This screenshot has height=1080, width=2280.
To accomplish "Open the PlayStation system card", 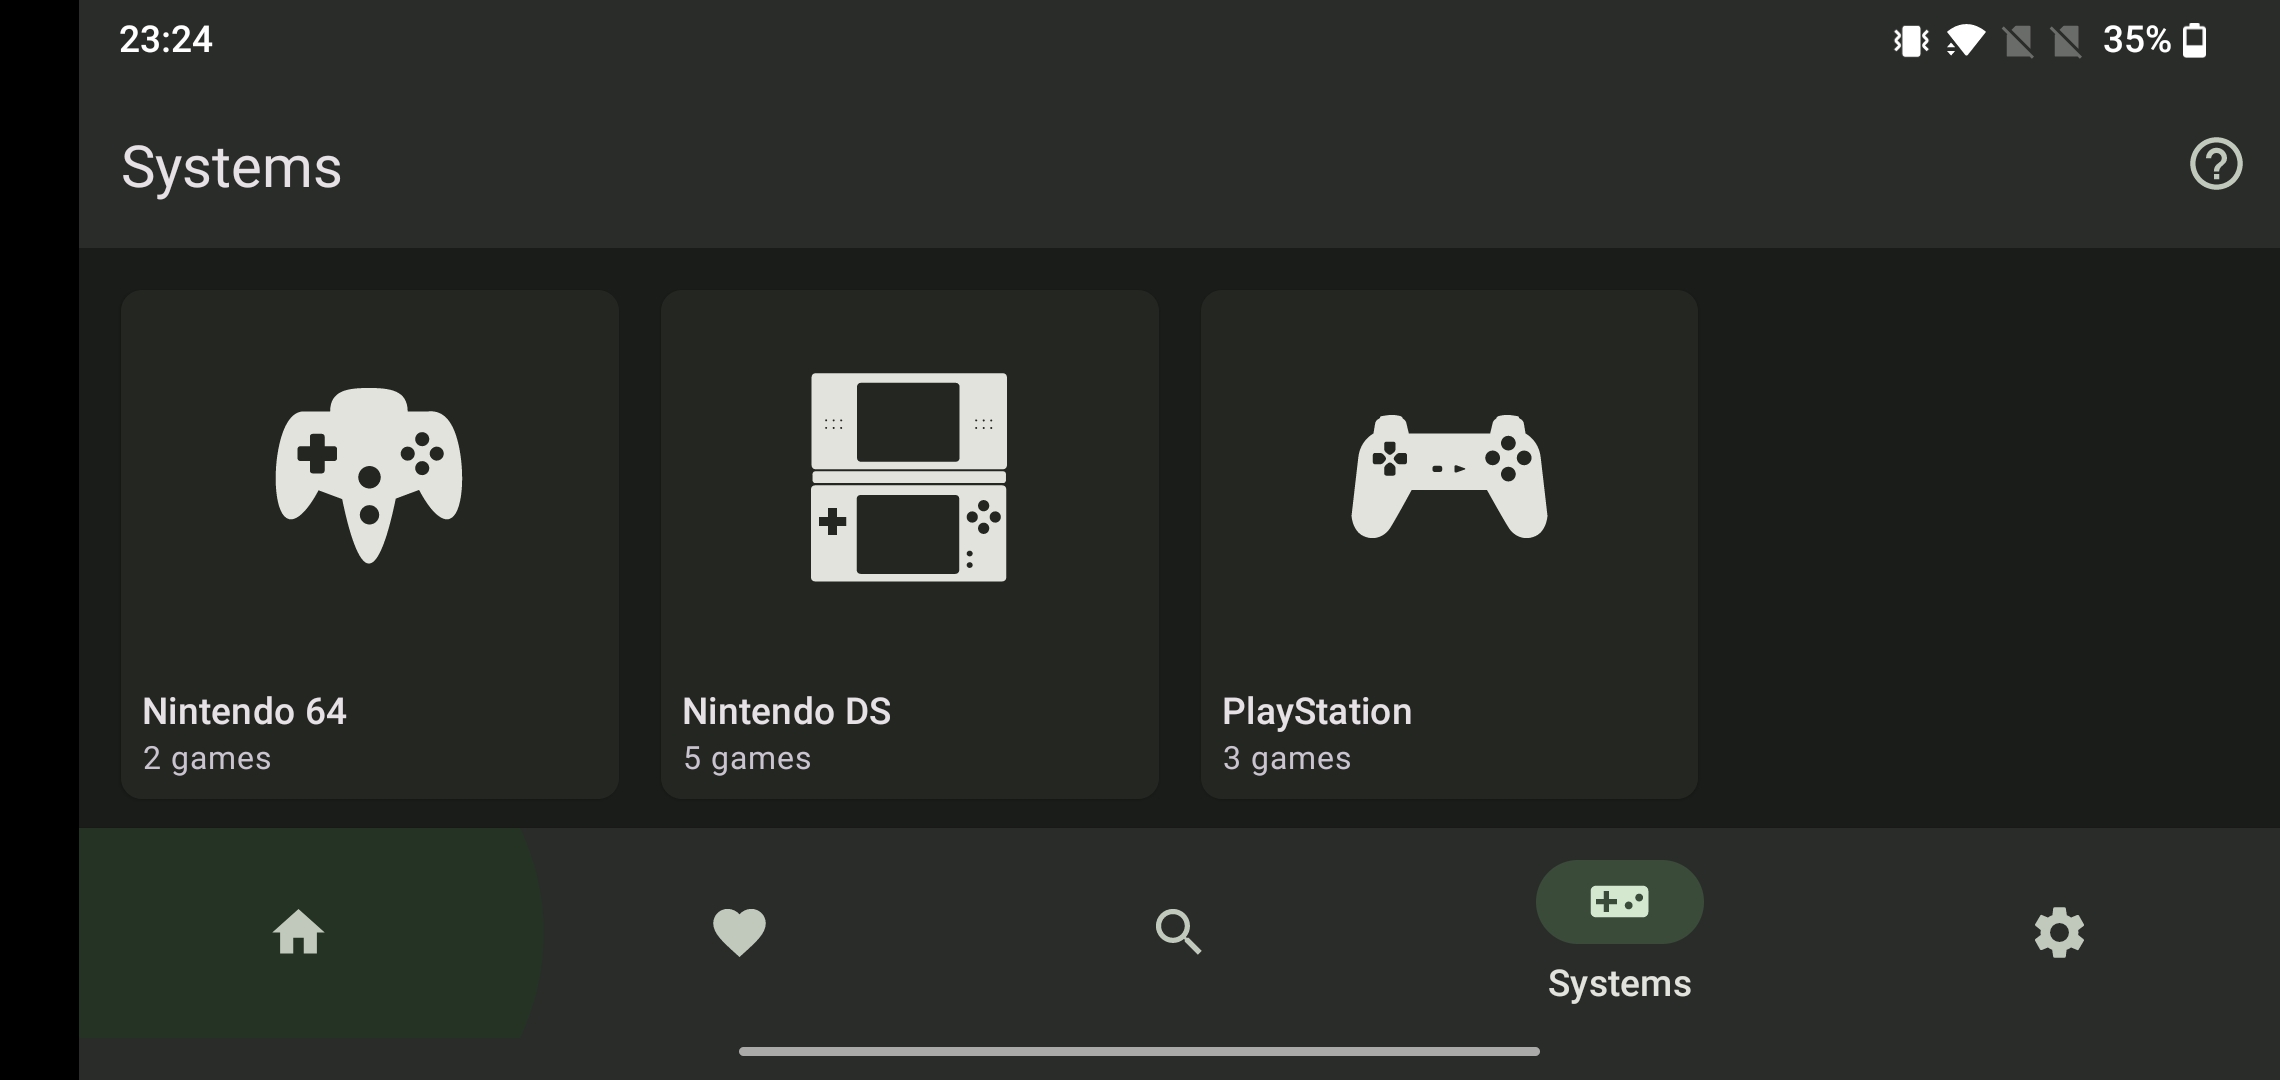I will tap(1449, 545).
